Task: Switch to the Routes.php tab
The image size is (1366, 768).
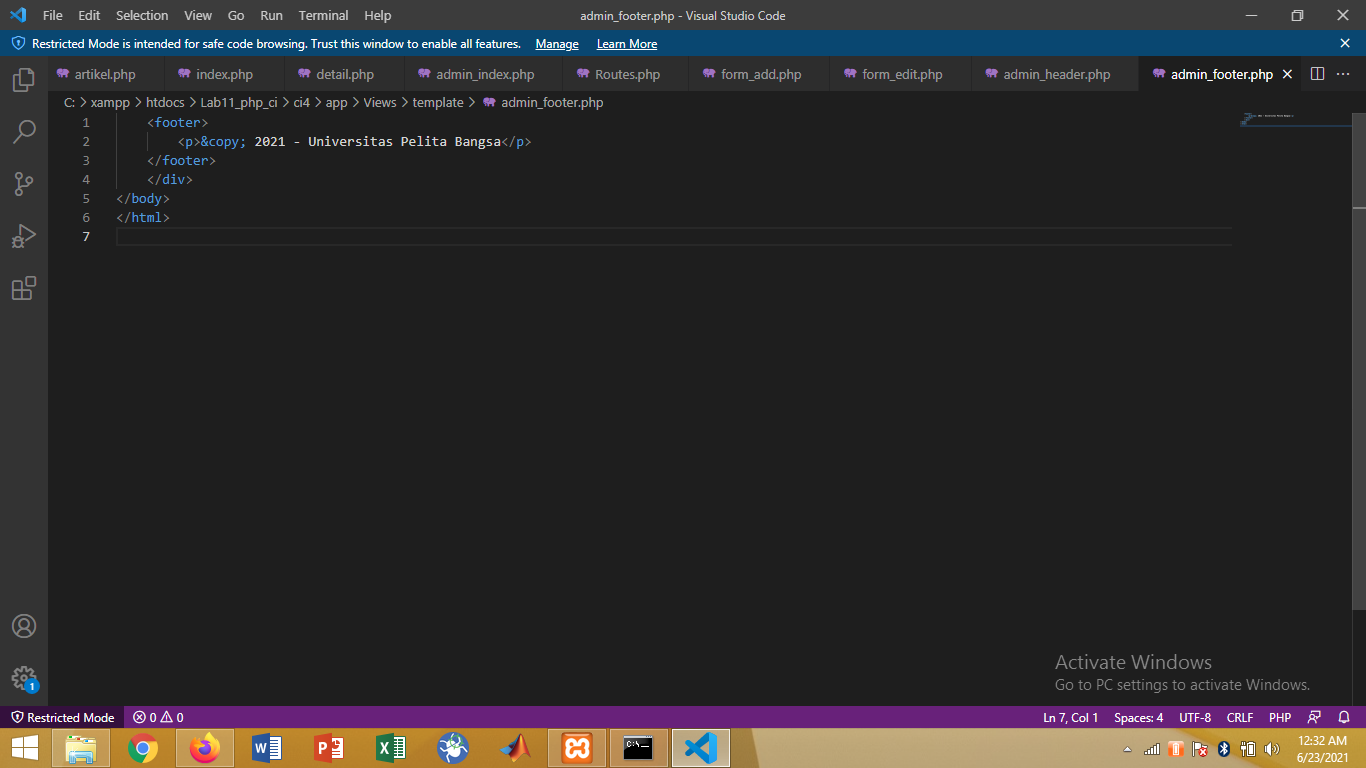Action: click(624, 73)
